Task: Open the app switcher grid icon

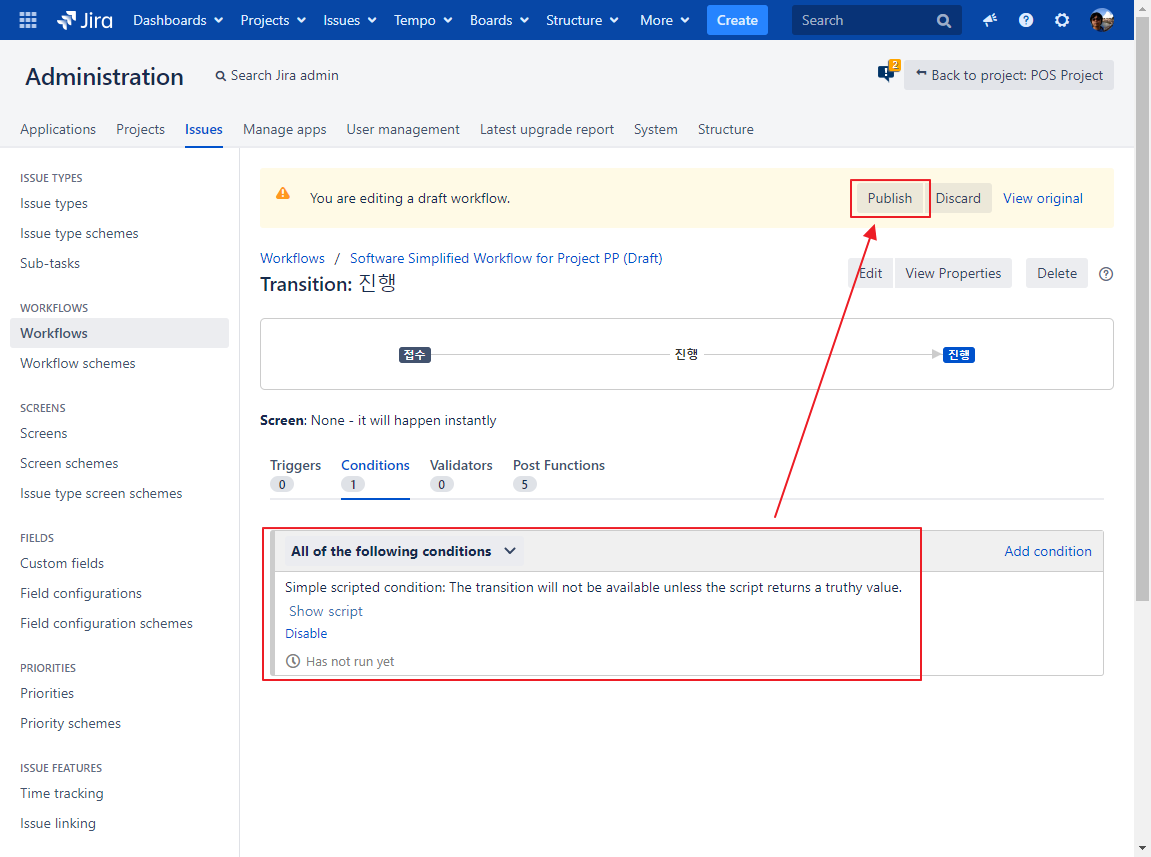Action: coord(28,20)
